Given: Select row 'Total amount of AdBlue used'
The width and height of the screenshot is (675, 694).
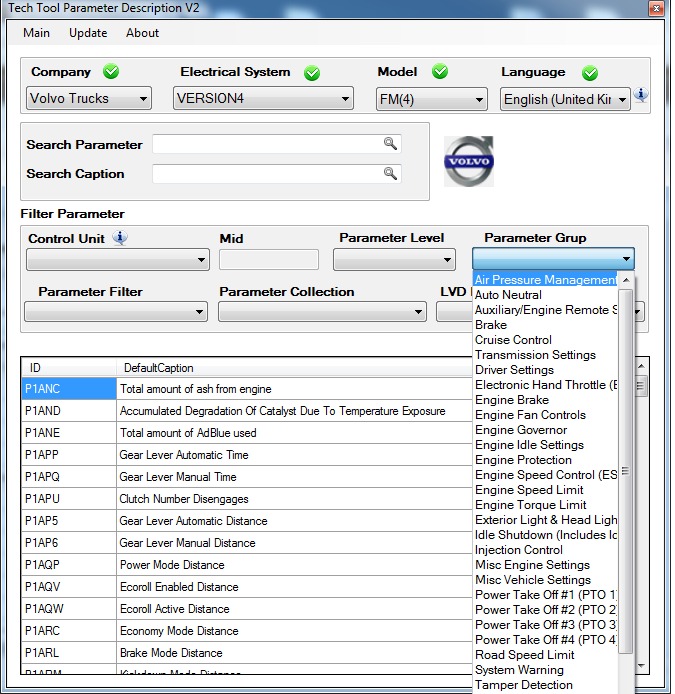Looking at the screenshot, I should [x=247, y=433].
